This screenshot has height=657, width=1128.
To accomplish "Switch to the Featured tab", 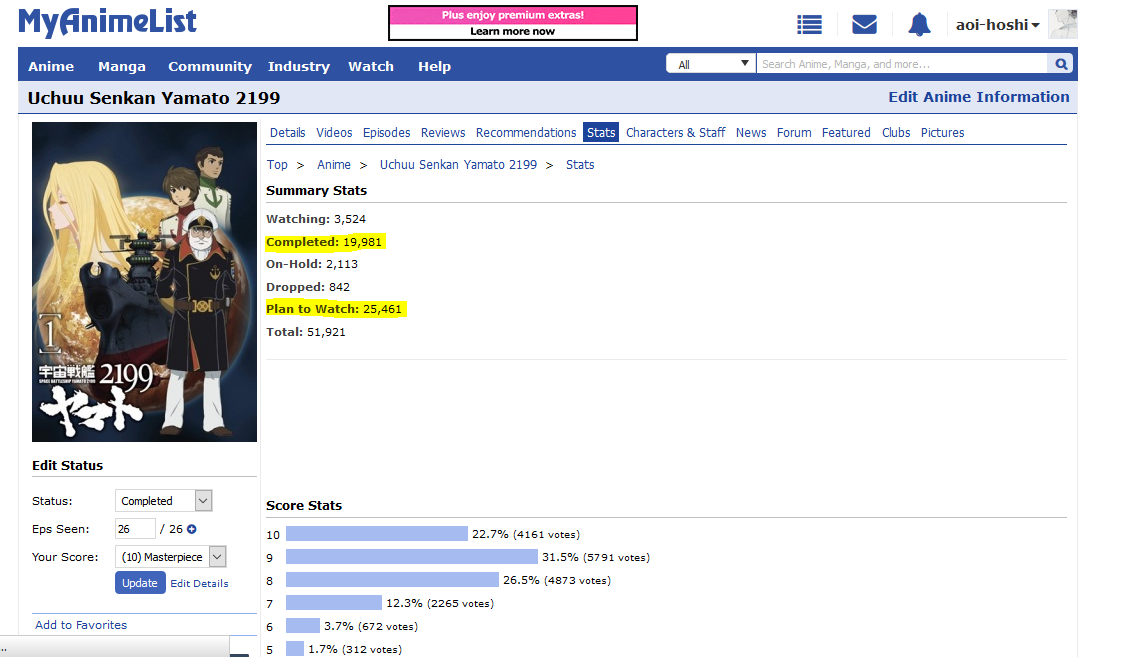I will (846, 132).
